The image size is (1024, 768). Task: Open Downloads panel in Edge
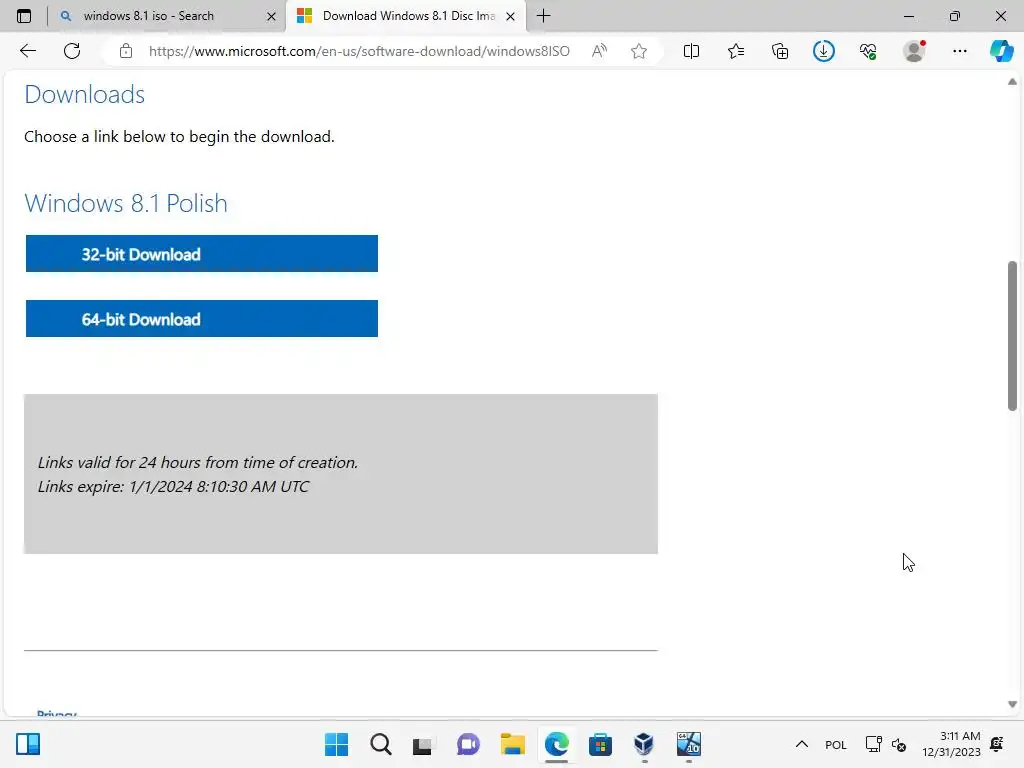tap(824, 51)
